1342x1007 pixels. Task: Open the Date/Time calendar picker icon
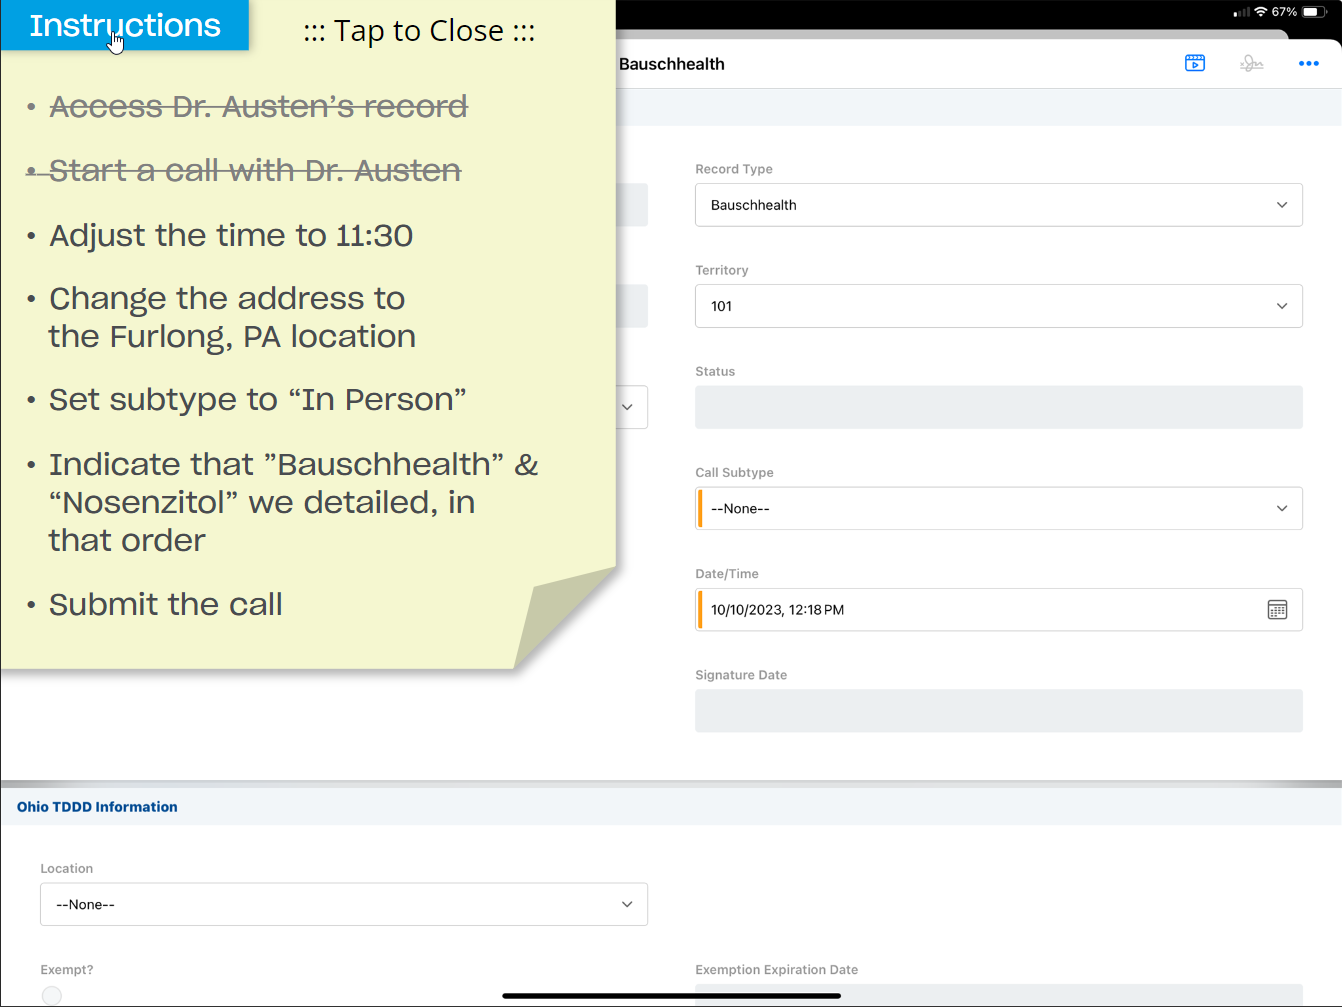coord(1277,610)
